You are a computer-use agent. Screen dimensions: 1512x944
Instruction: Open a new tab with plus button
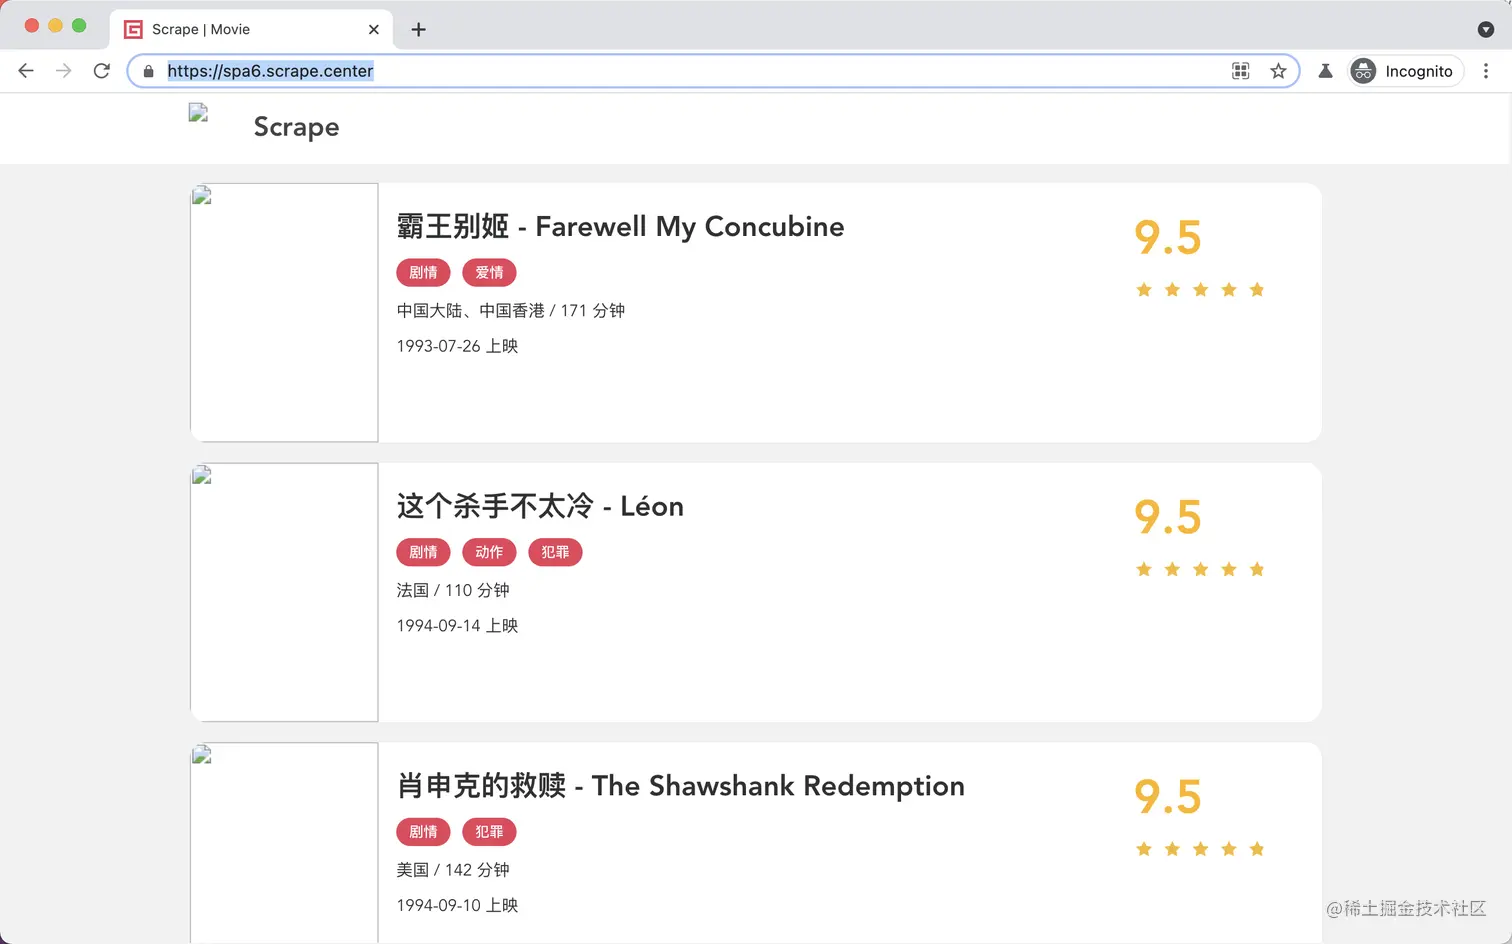pos(419,30)
